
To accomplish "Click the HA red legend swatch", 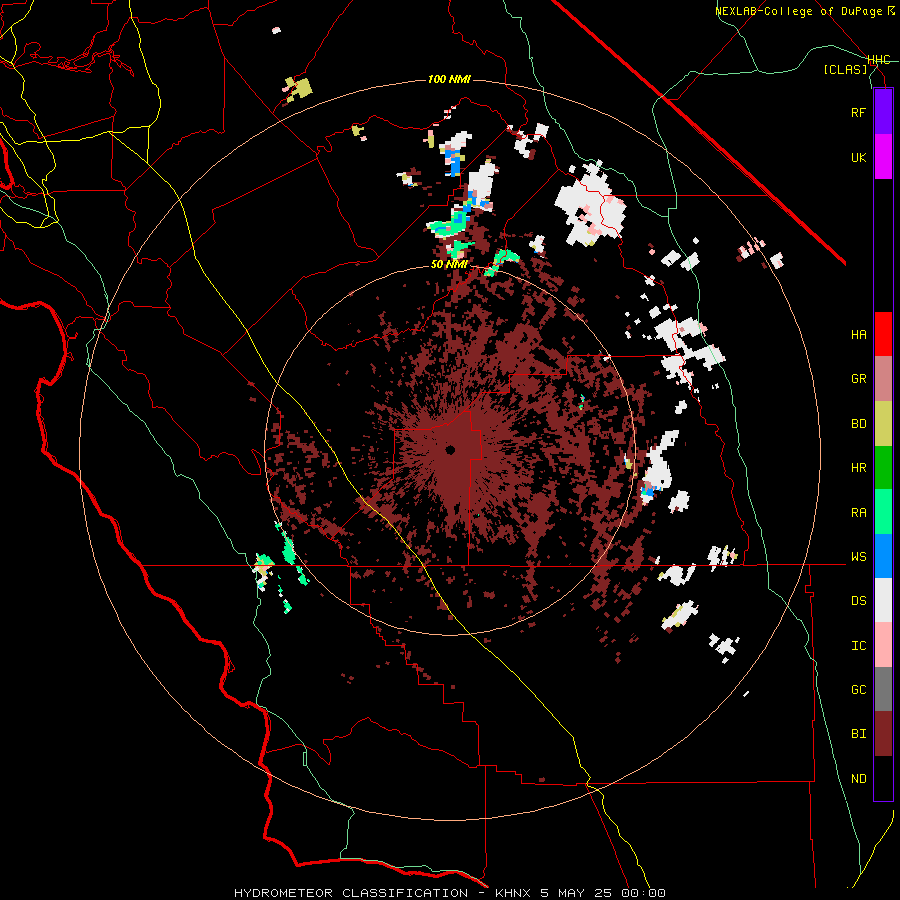I will 883,334.
